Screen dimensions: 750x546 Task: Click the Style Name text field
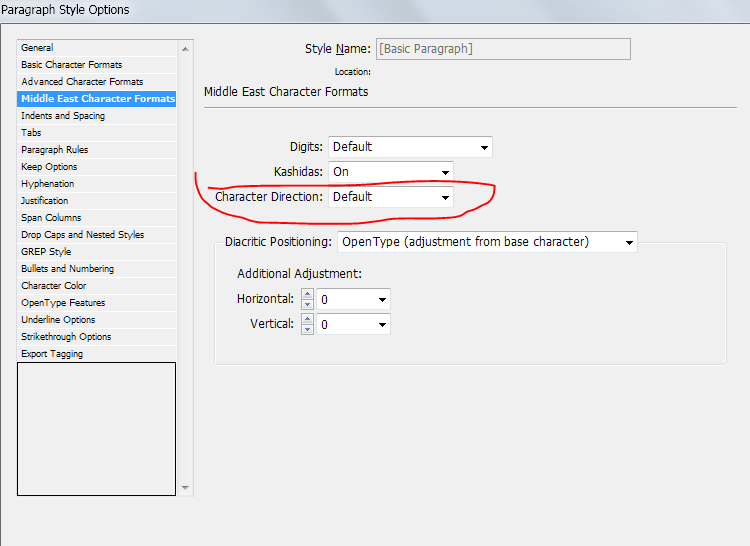(x=503, y=49)
